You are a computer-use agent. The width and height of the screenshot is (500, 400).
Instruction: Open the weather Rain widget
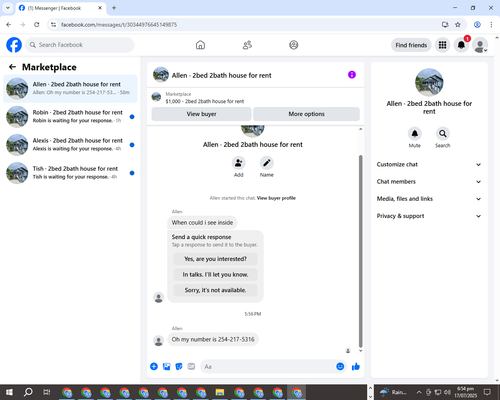(x=394, y=392)
